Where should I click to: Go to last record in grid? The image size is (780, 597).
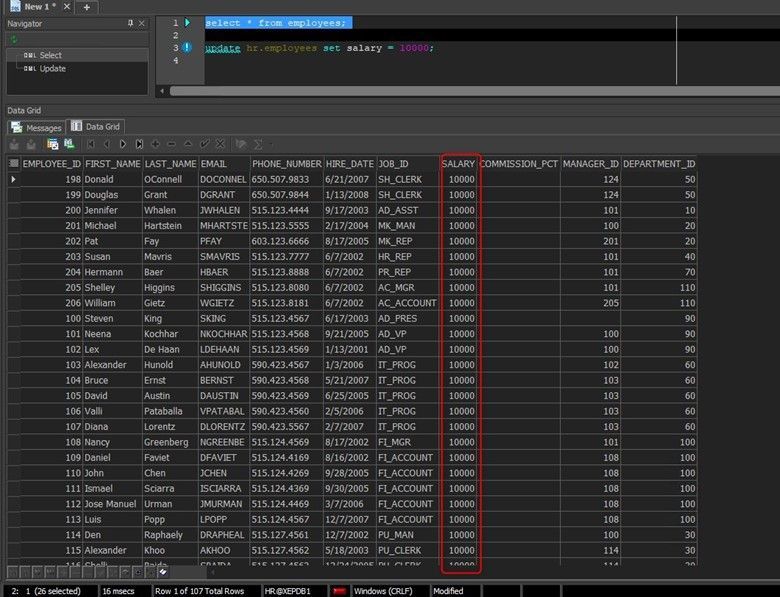pos(139,144)
